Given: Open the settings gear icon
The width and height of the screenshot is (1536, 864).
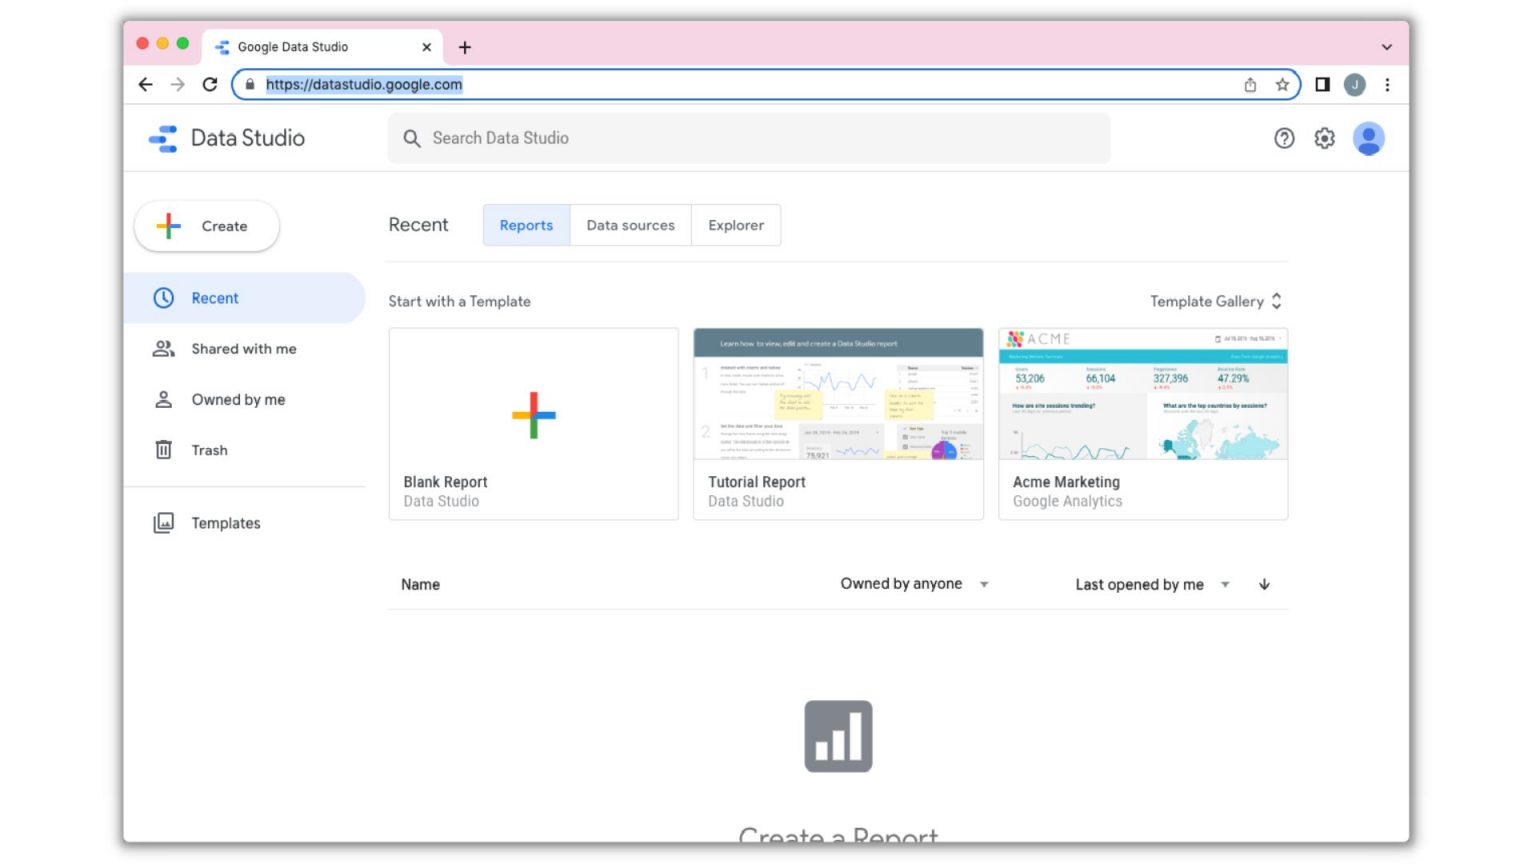Looking at the screenshot, I should 1324,139.
